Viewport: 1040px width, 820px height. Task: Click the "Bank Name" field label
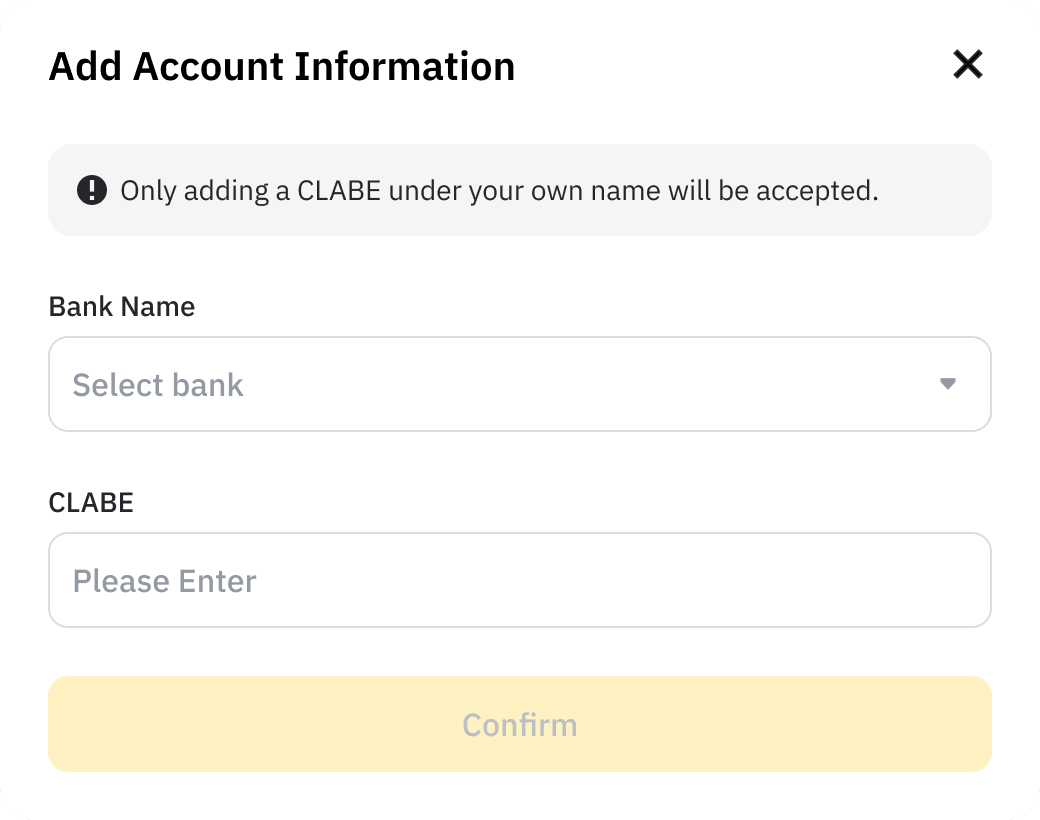(122, 306)
